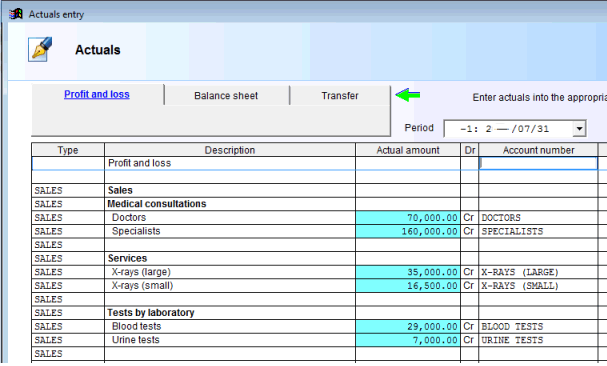Image resolution: width=607 pixels, height=366 pixels.
Task: Click the URINE TESTS account number cell
Action: (x=538, y=340)
